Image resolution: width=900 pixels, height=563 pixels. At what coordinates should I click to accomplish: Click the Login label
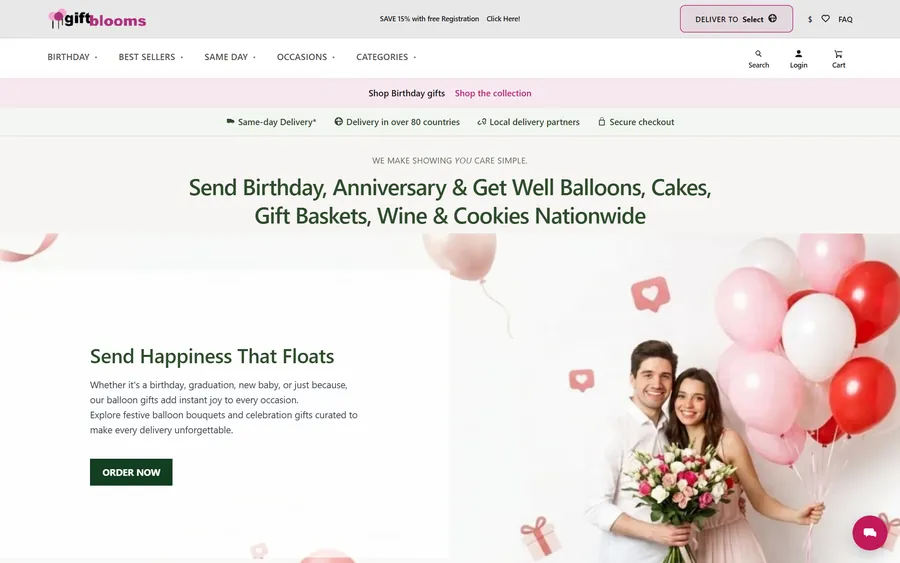tap(798, 65)
